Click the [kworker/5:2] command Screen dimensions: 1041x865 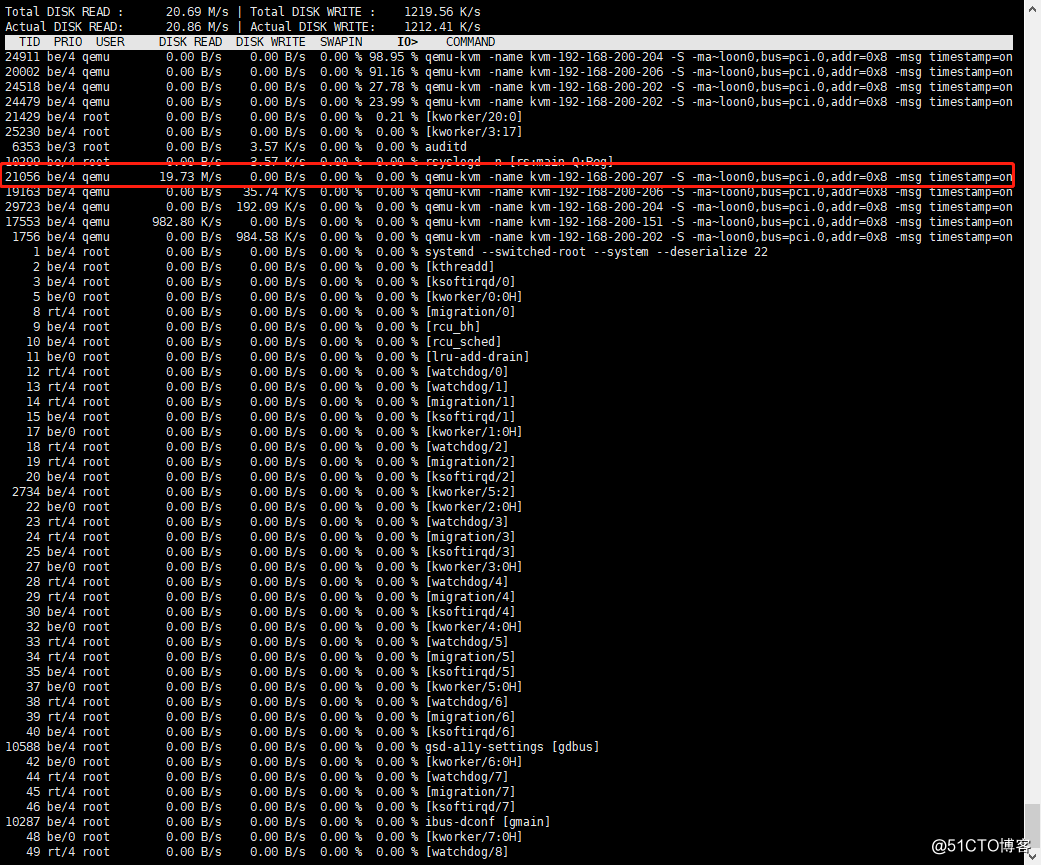point(471,492)
